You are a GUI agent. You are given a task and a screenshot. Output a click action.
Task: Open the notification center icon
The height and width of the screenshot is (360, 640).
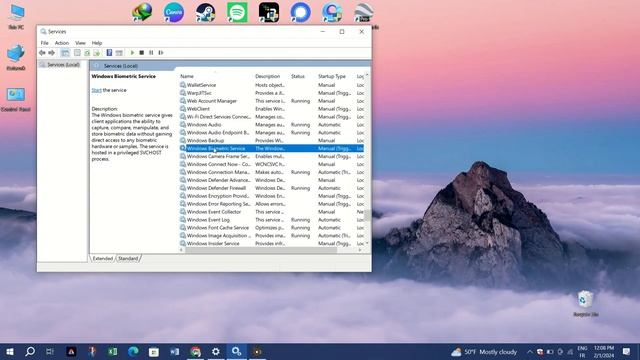[626, 351]
